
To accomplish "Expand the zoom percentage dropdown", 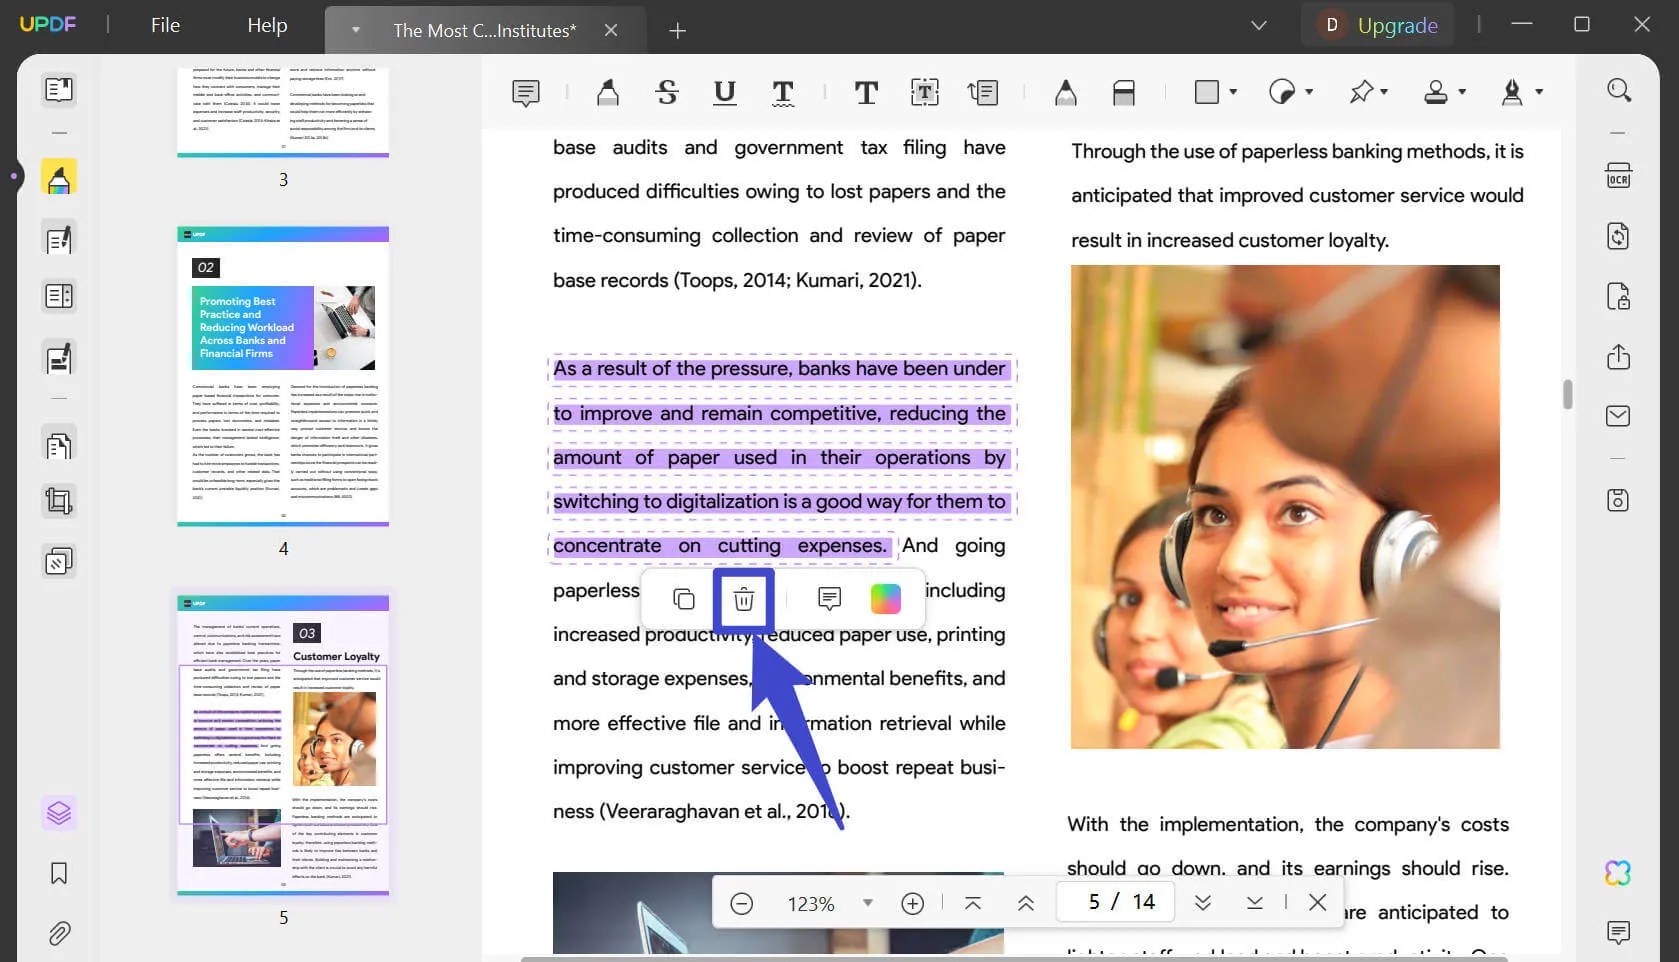I will pos(866,902).
